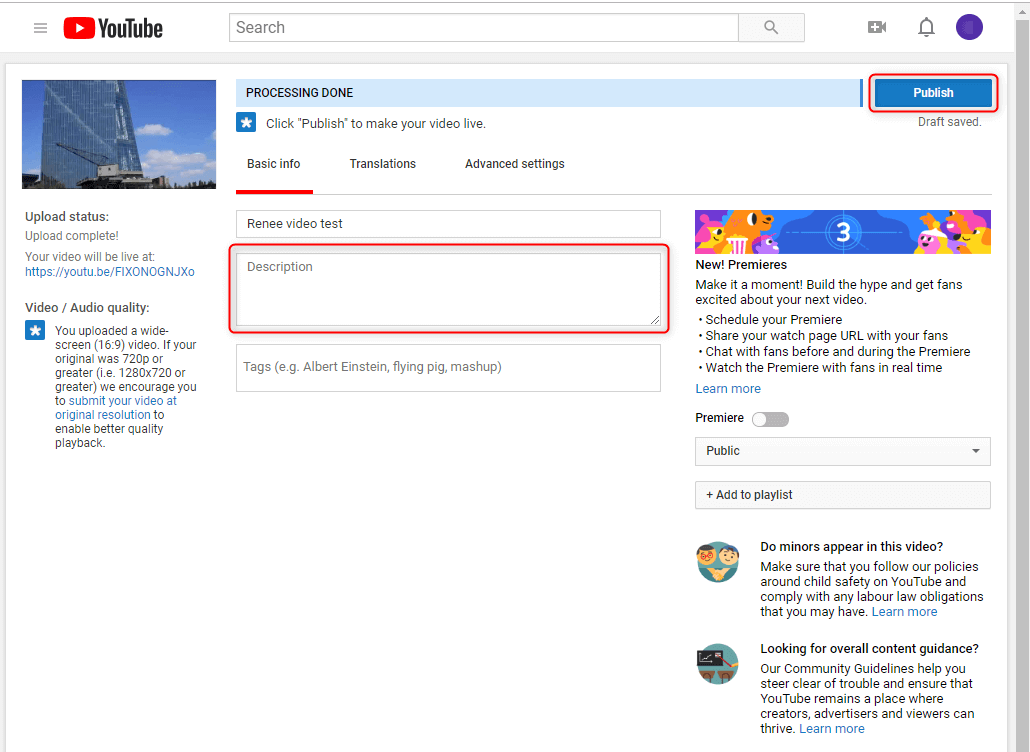Switch to the Translations tab
The image size is (1030, 752).
click(x=382, y=164)
